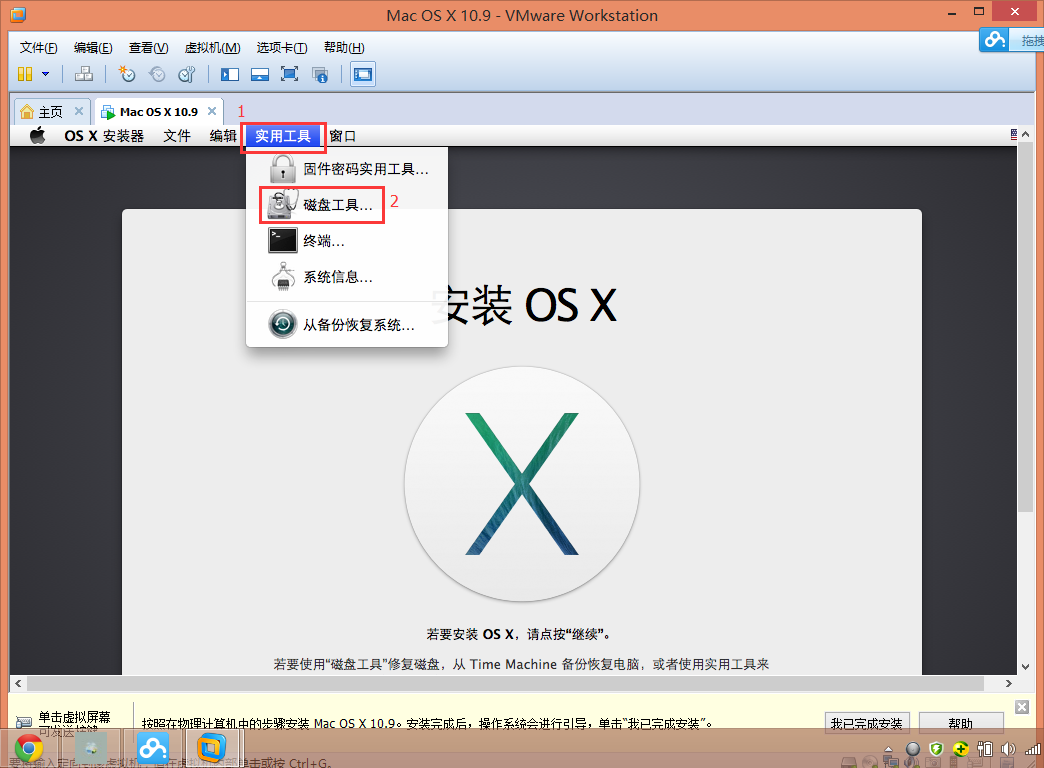This screenshot has width=1044, height=768.
Task: Open the power options dropdown arrow
Action: (45, 74)
